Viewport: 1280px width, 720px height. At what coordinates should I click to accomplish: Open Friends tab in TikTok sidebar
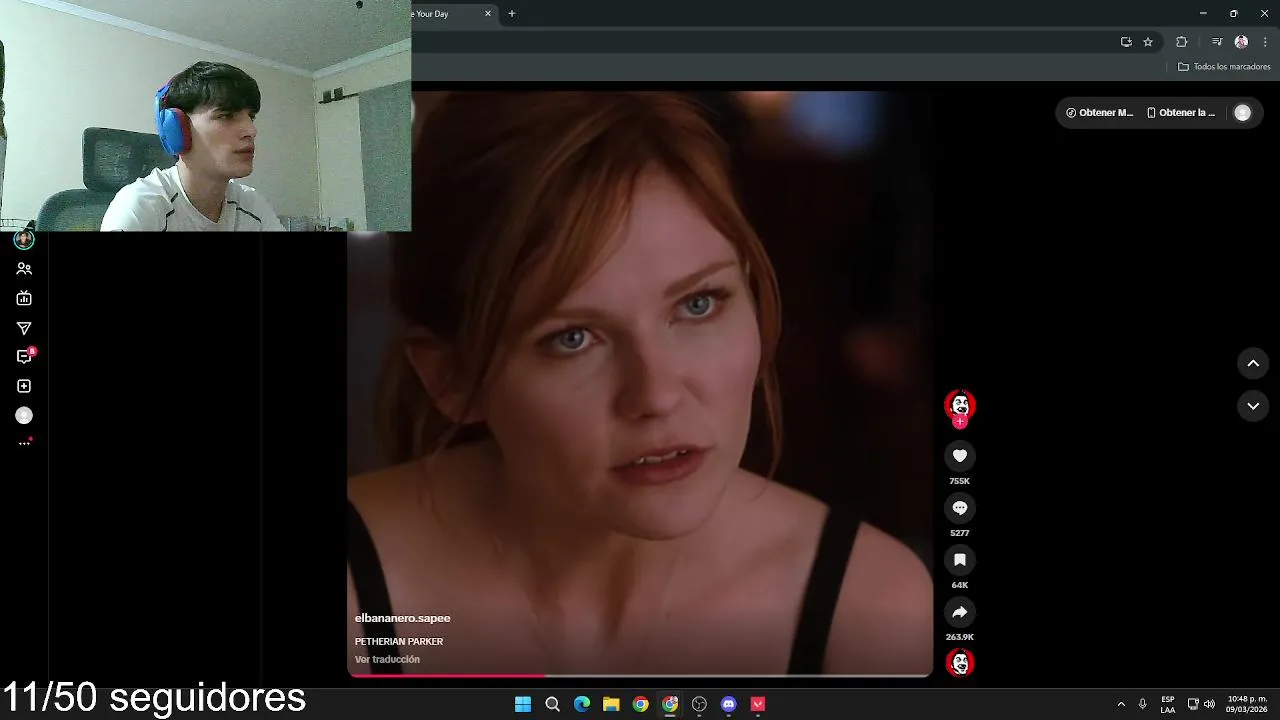tap(24, 269)
